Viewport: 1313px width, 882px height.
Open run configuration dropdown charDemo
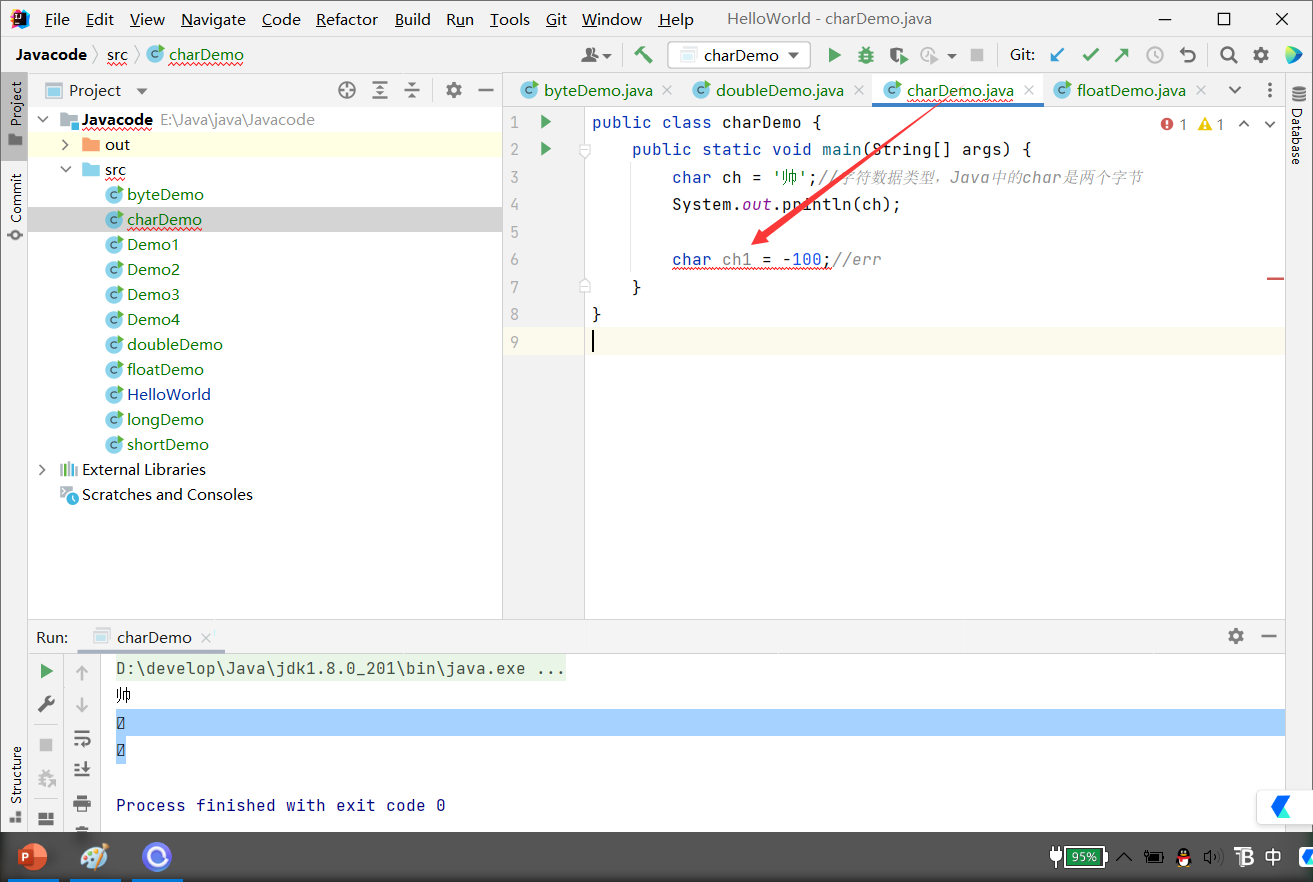pos(740,55)
